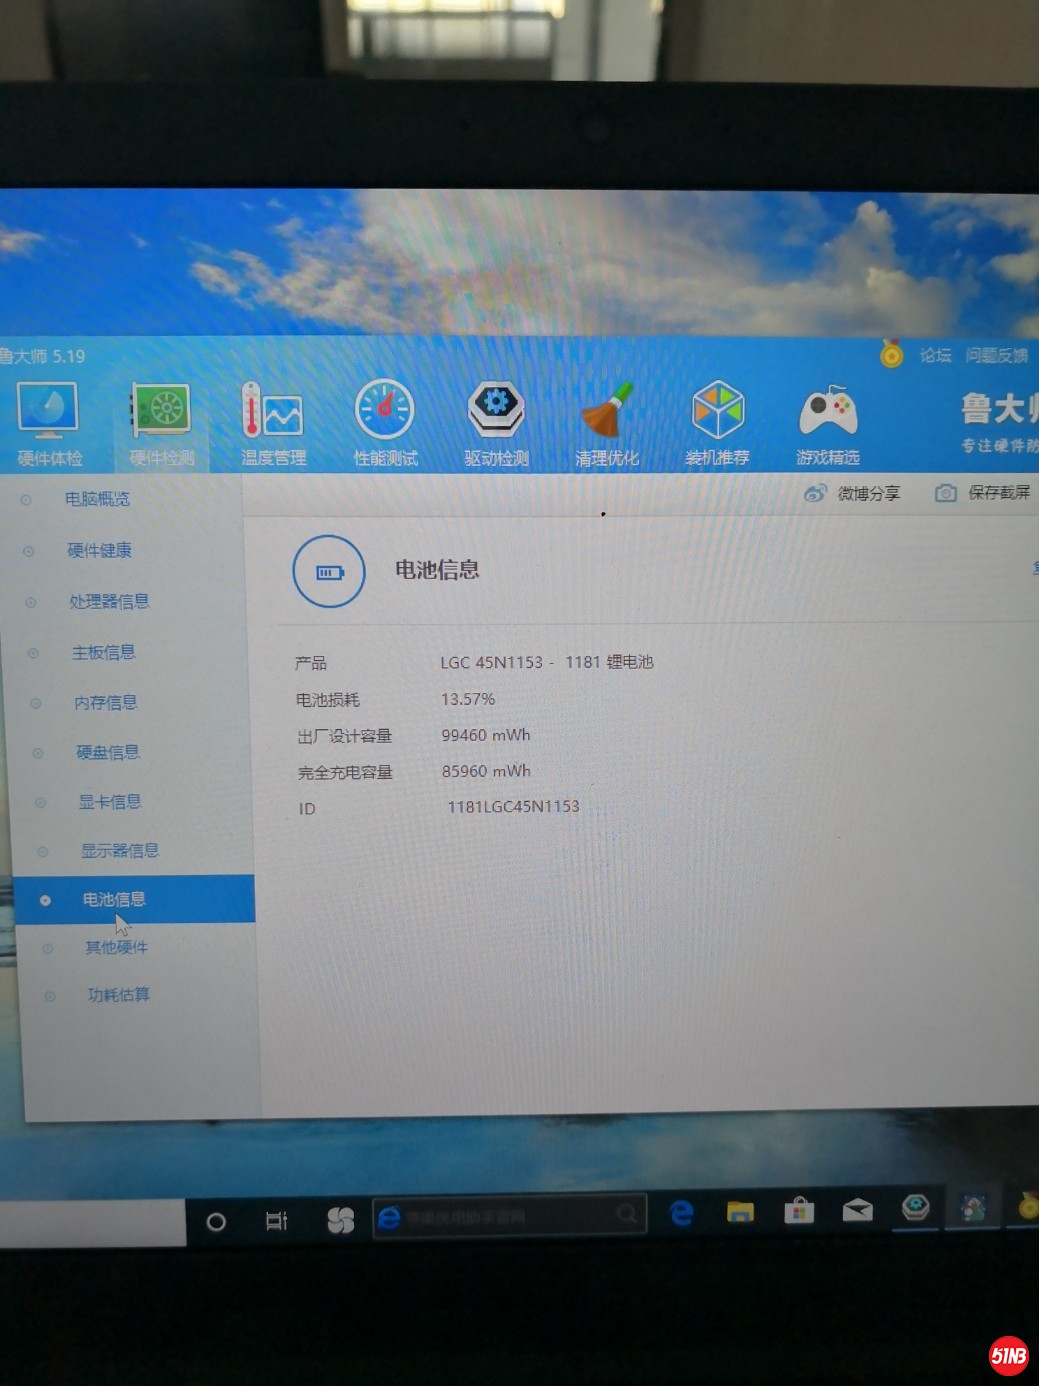Click the taskbar search input box
Viewport: 1039px width, 1386px height.
coord(508,1216)
